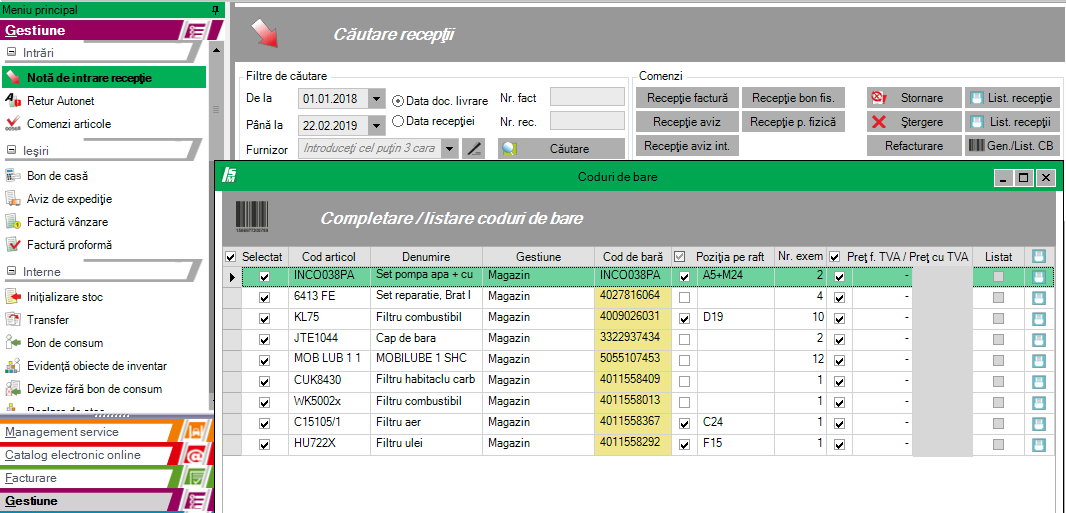The height and width of the screenshot is (513, 1066).
Task: Click the Ștergere button
Action: pos(914,122)
